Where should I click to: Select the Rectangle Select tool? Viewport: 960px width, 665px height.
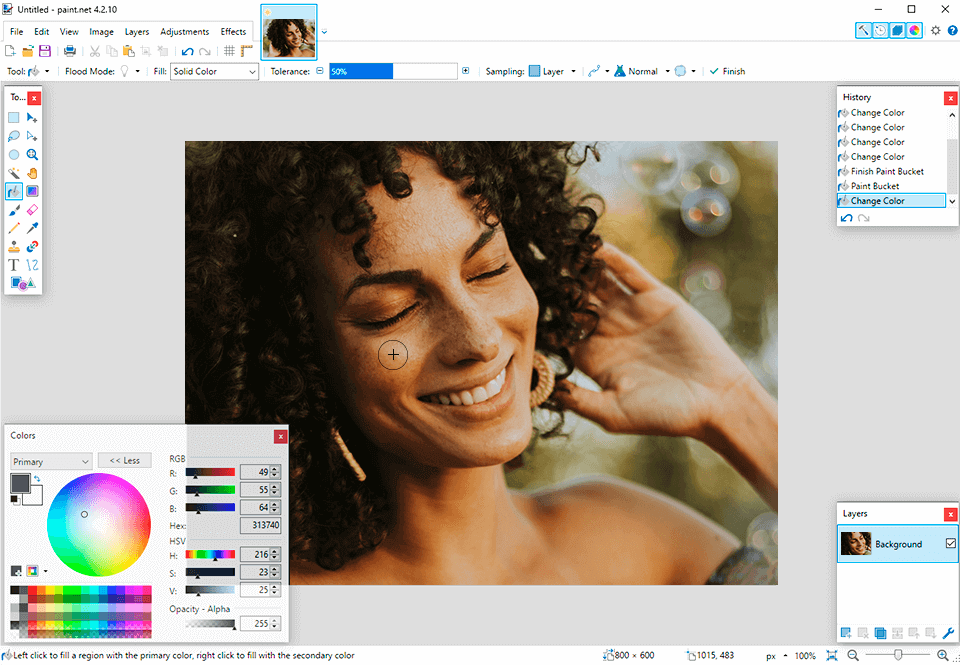[x=13, y=118]
